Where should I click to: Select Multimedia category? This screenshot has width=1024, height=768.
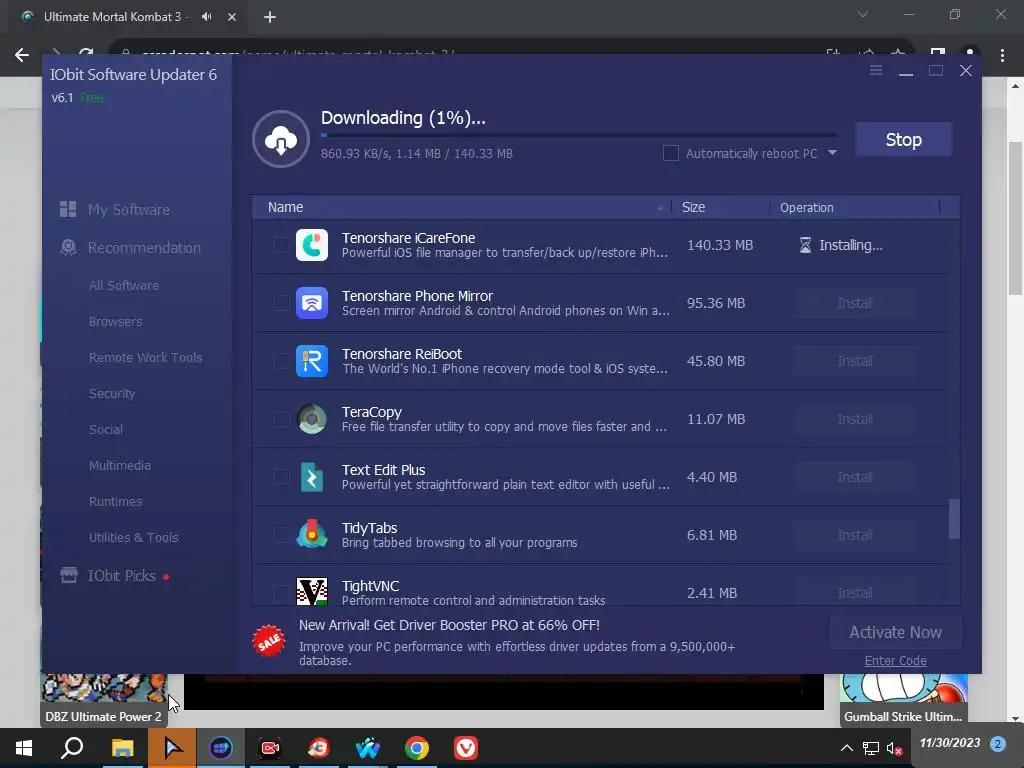pos(120,465)
